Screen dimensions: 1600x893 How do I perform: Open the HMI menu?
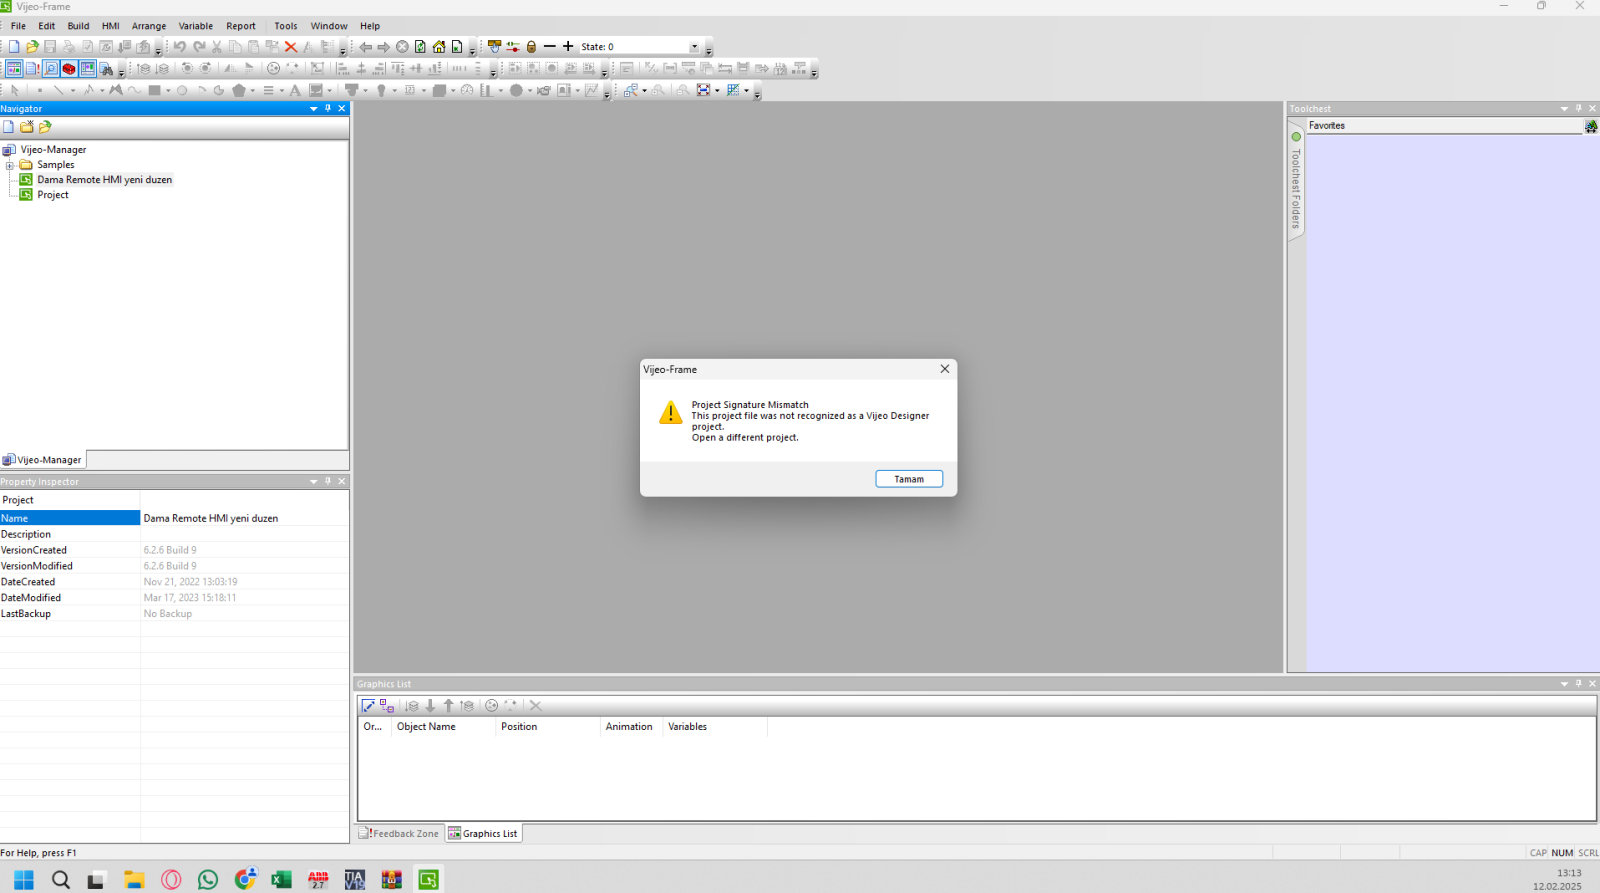[111, 26]
